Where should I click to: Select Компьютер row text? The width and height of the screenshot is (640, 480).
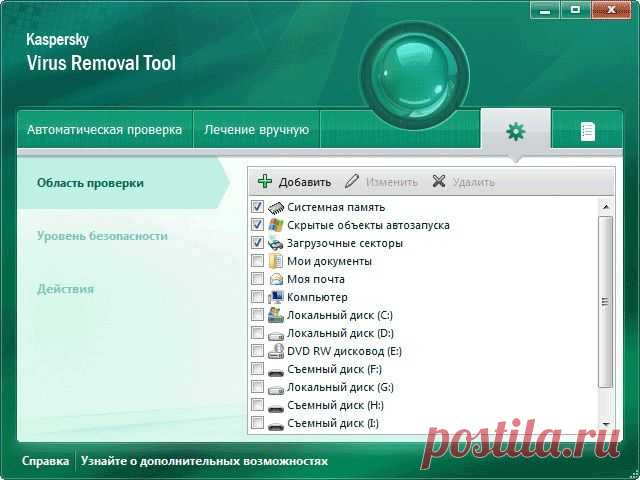click(x=317, y=297)
